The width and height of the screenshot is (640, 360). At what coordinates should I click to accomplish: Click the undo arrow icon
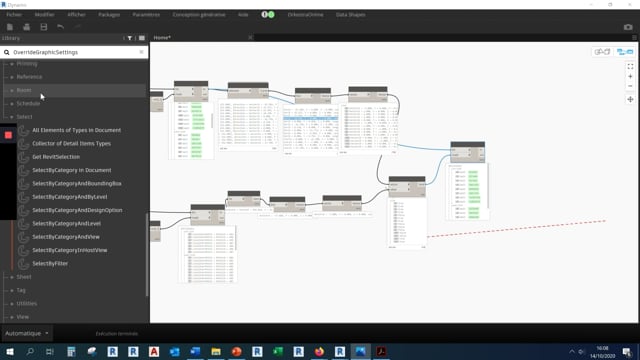tap(60, 27)
